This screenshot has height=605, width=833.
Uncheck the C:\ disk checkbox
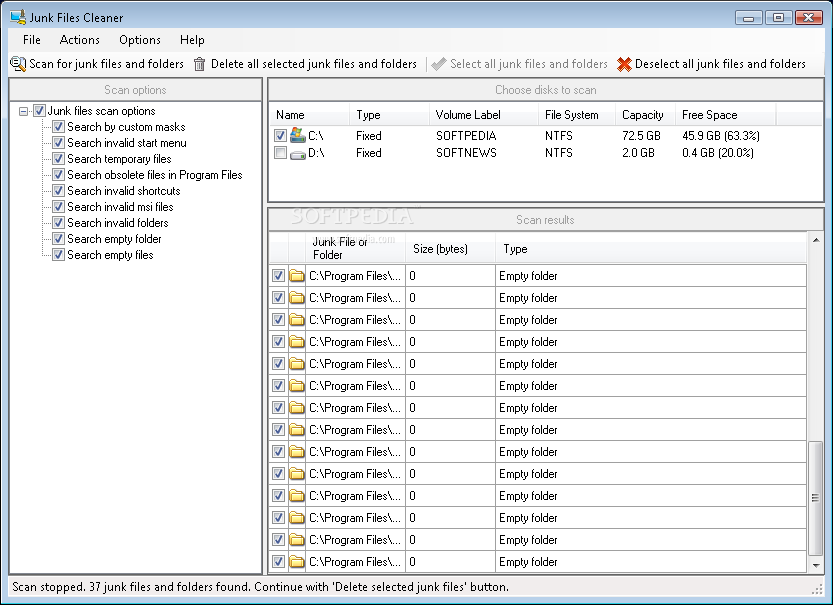[x=280, y=135]
